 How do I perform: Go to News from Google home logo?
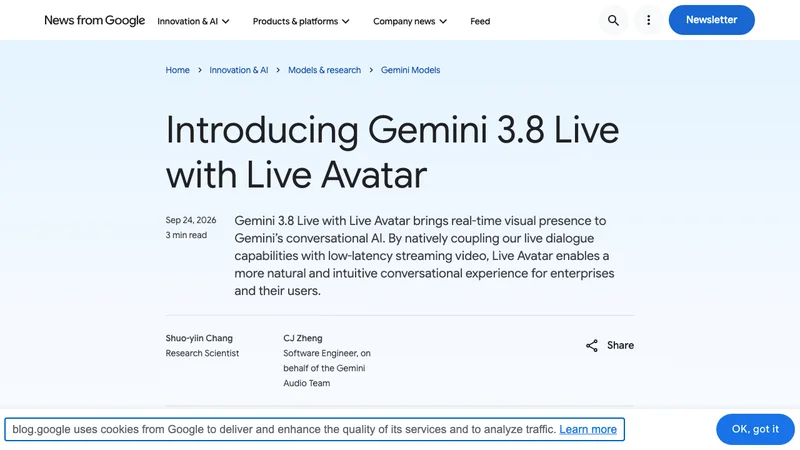(x=94, y=20)
